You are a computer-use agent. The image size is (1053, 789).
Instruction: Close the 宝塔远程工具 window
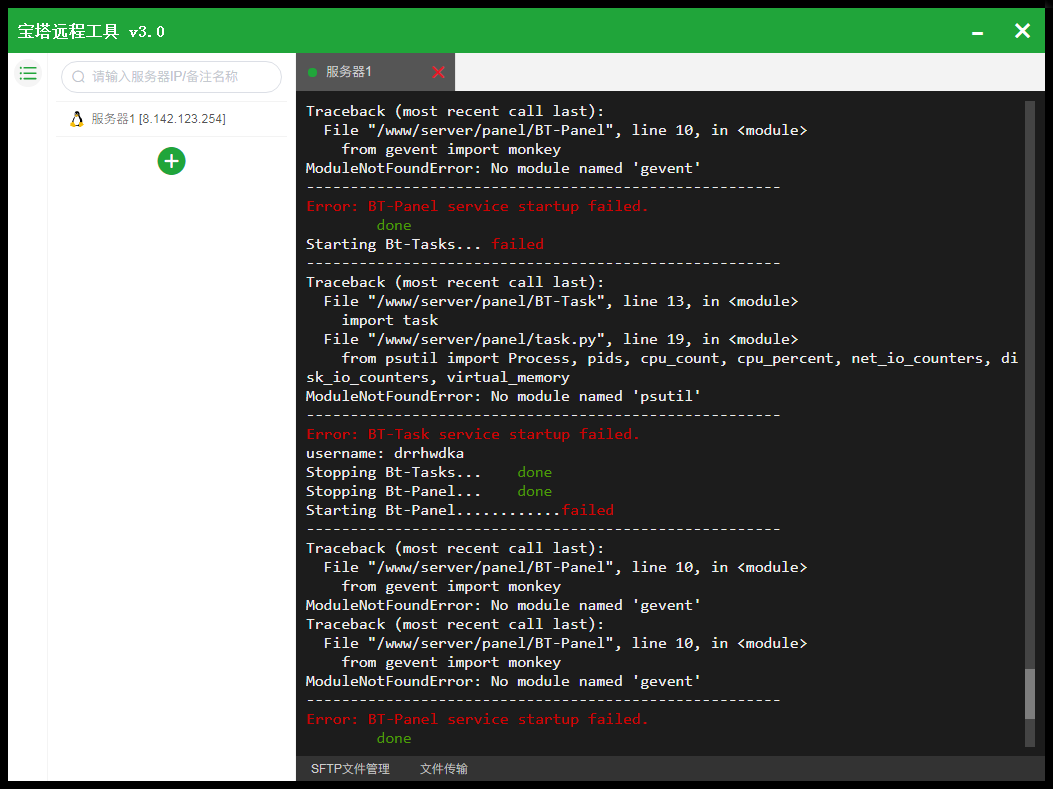coord(1022,31)
